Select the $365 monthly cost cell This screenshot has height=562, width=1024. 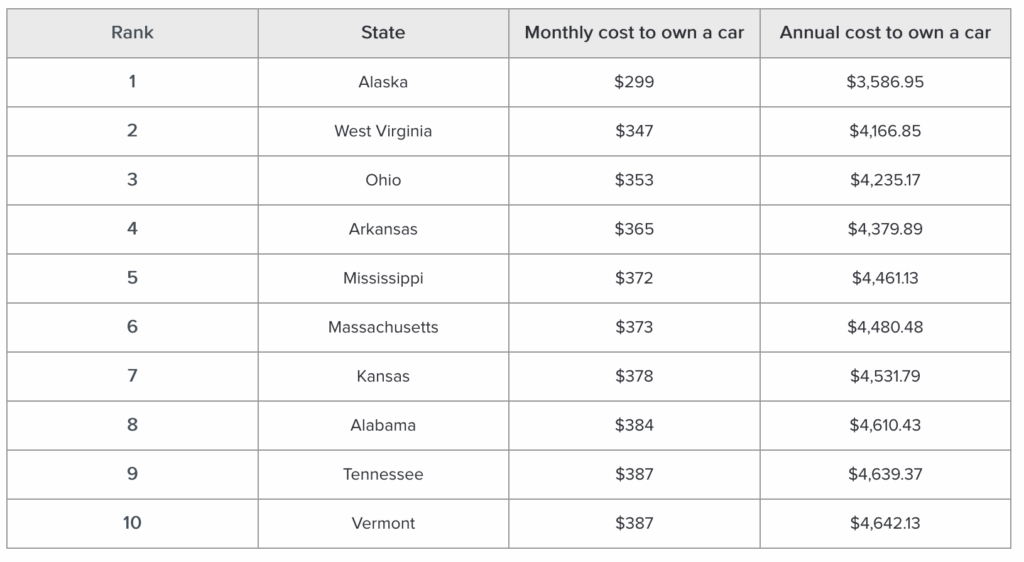pos(634,229)
